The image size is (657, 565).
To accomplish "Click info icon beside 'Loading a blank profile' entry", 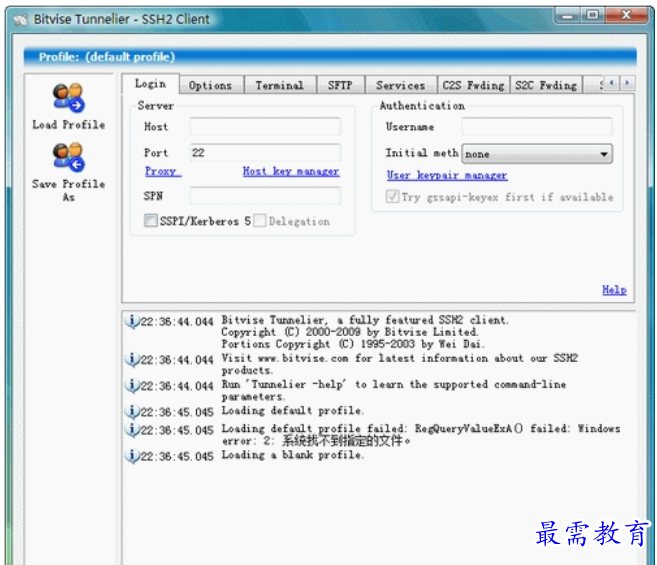I will [x=132, y=456].
